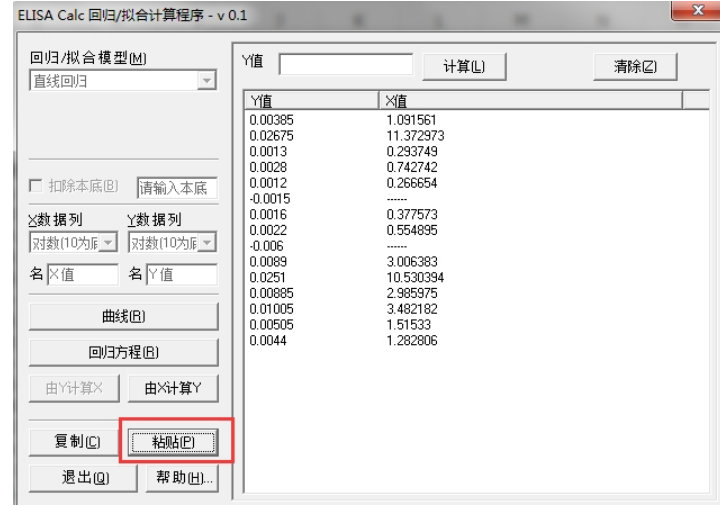The image size is (720, 506).
Task: Select the row with Y value 0.02675
Action: click(477, 135)
